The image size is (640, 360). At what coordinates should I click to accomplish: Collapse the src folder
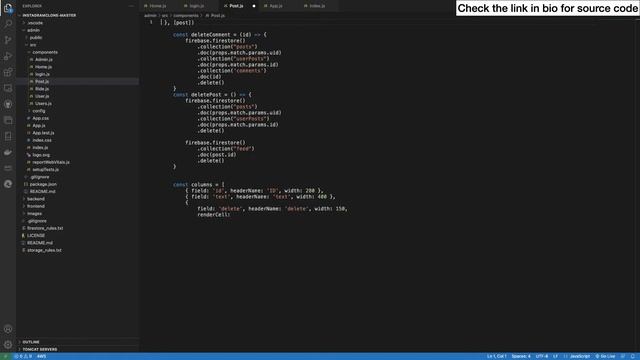click(x=33, y=45)
